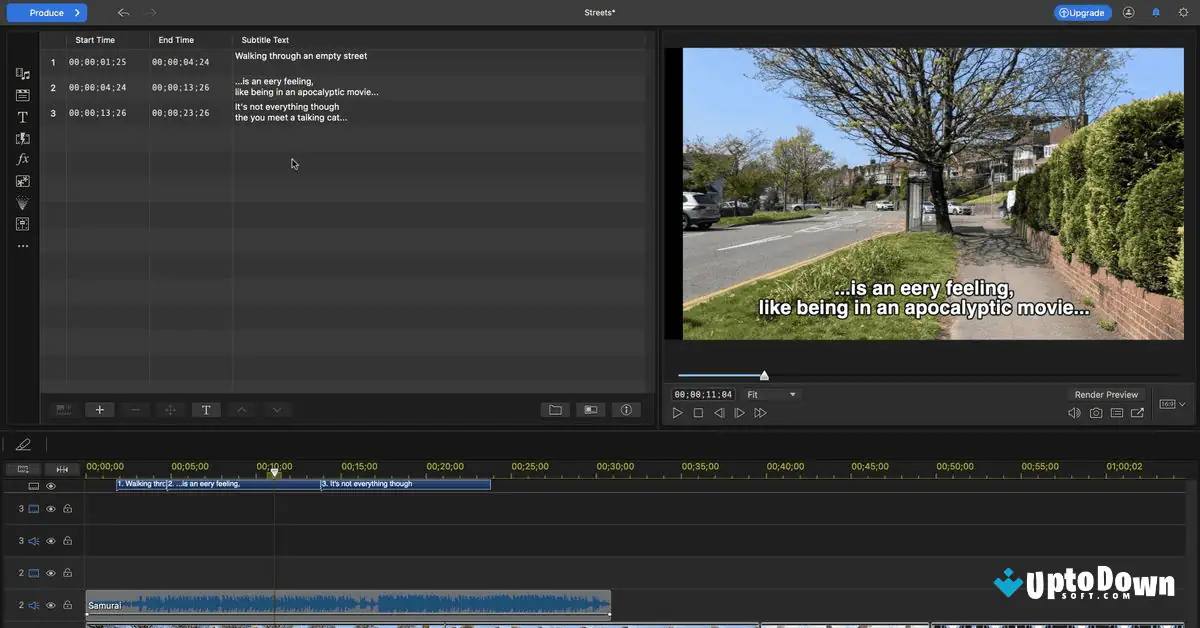This screenshot has width=1200, height=628.
Task: Open the Media Room icon in sidebar
Action: pos(22,74)
